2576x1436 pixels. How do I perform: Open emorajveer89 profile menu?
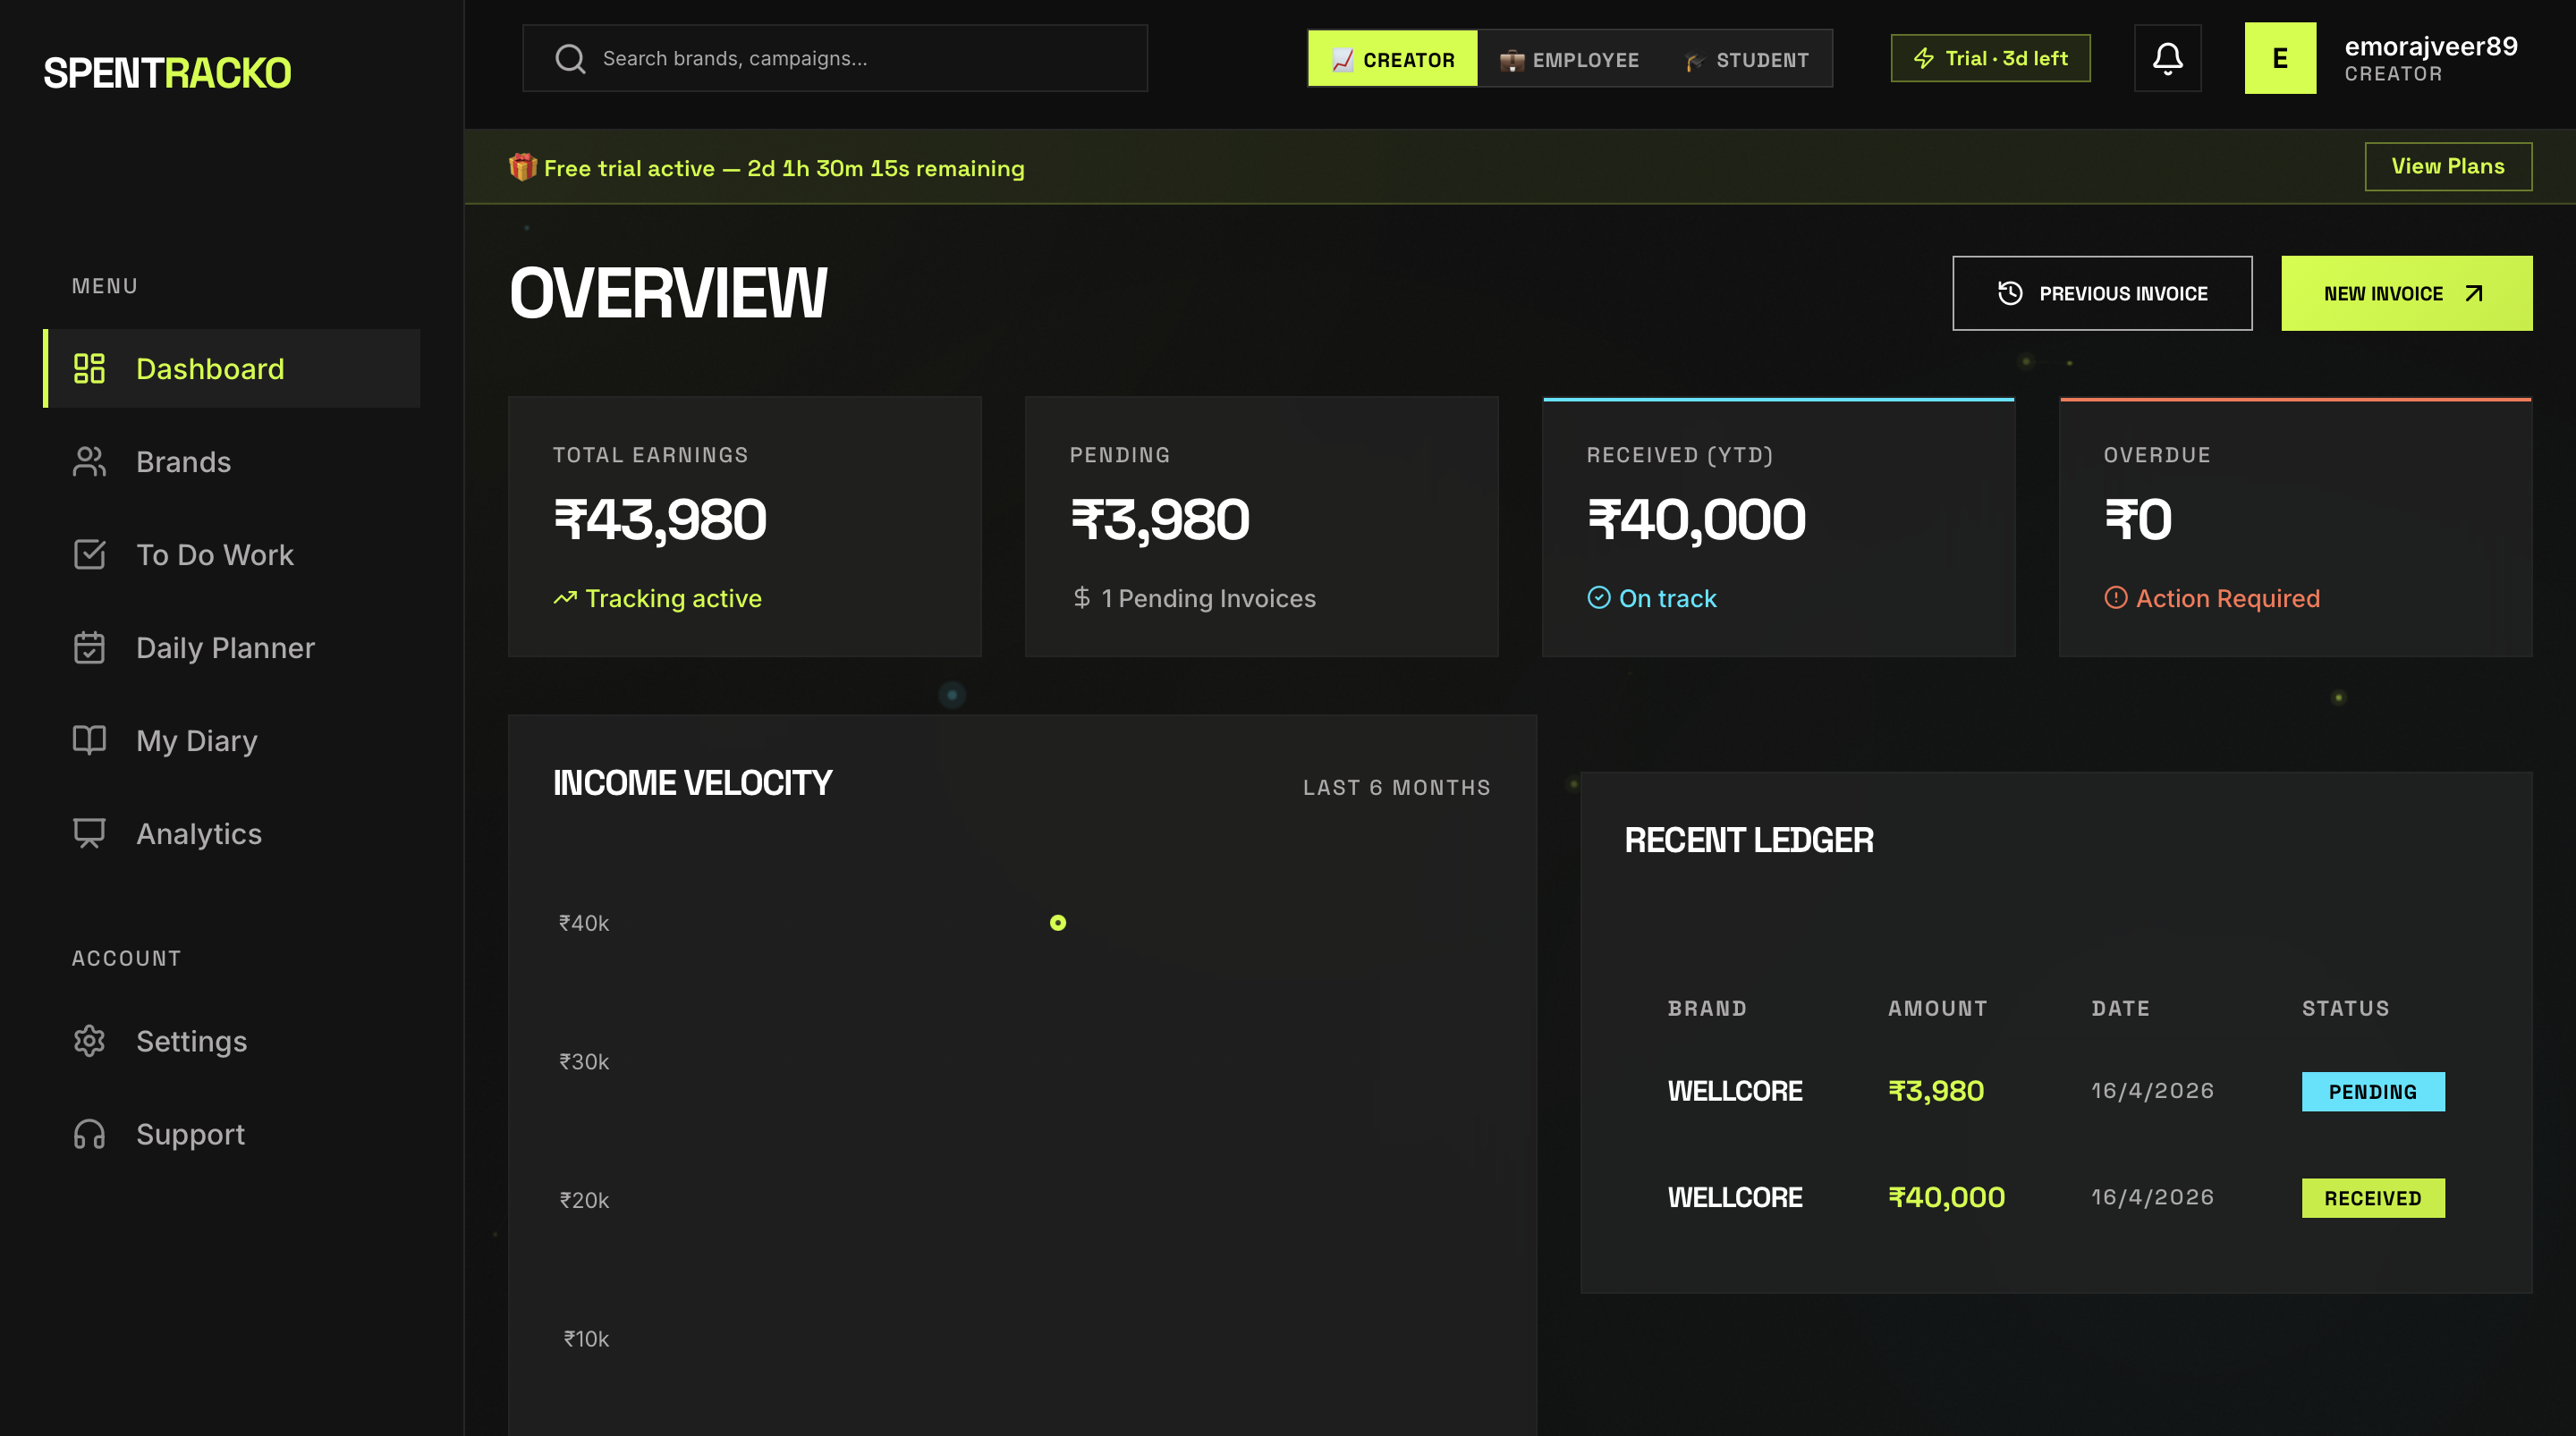(2430, 58)
